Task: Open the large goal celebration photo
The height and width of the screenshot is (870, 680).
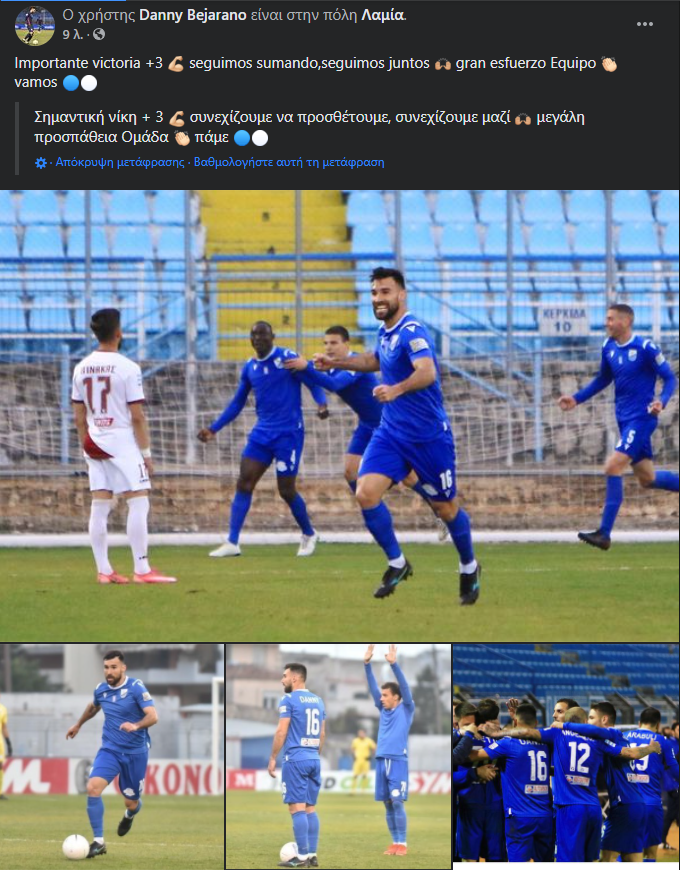Action: [x=339, y=416]
